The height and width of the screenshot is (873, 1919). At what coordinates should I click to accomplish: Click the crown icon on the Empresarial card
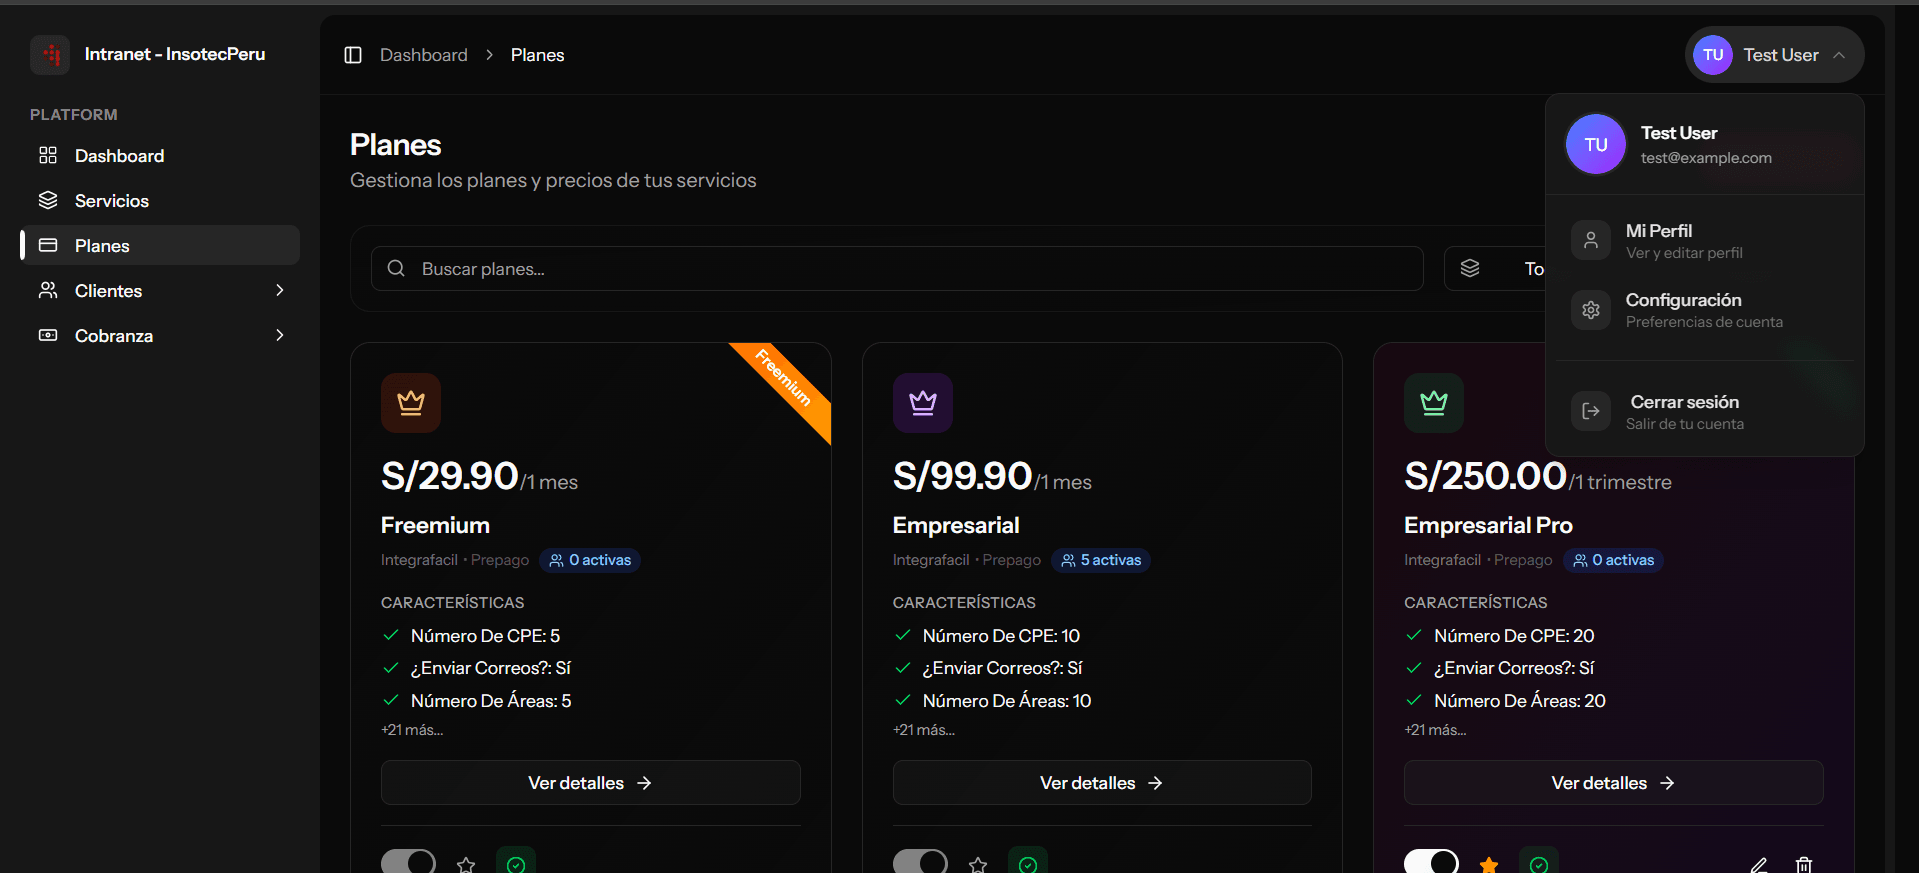[923, 403]
